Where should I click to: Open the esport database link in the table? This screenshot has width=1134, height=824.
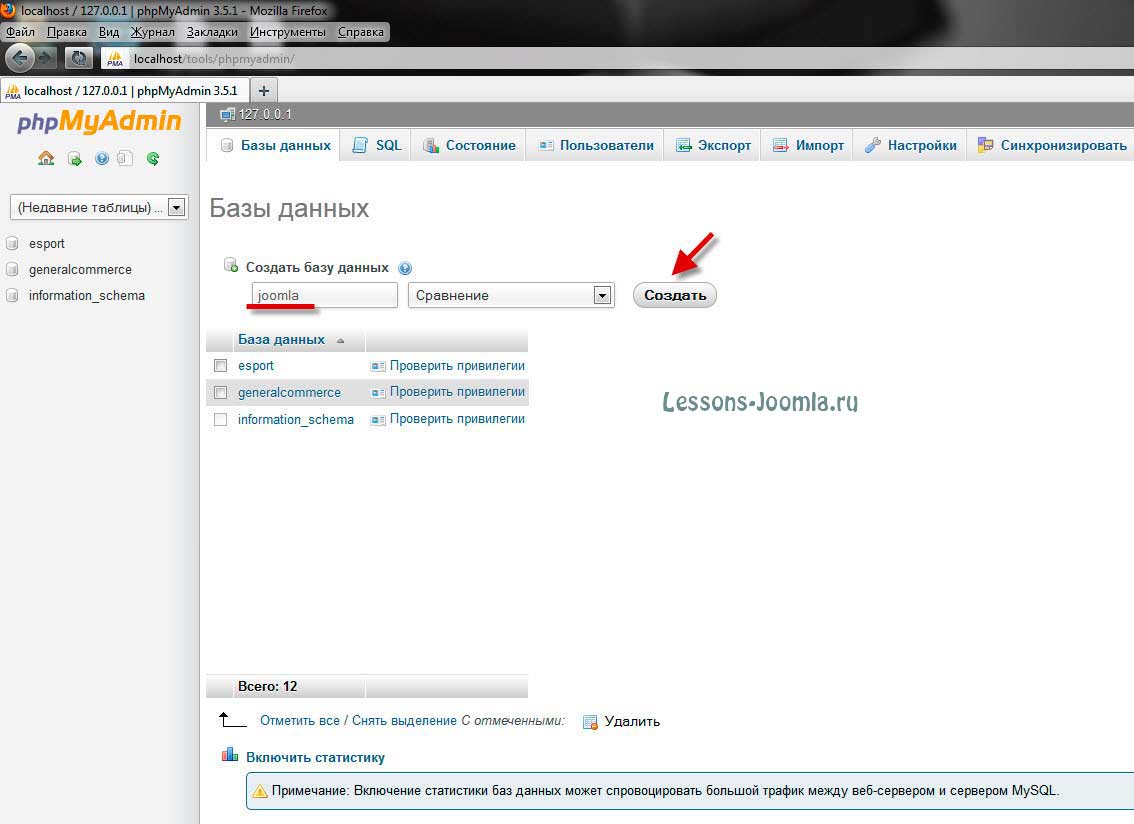(256, 365)
